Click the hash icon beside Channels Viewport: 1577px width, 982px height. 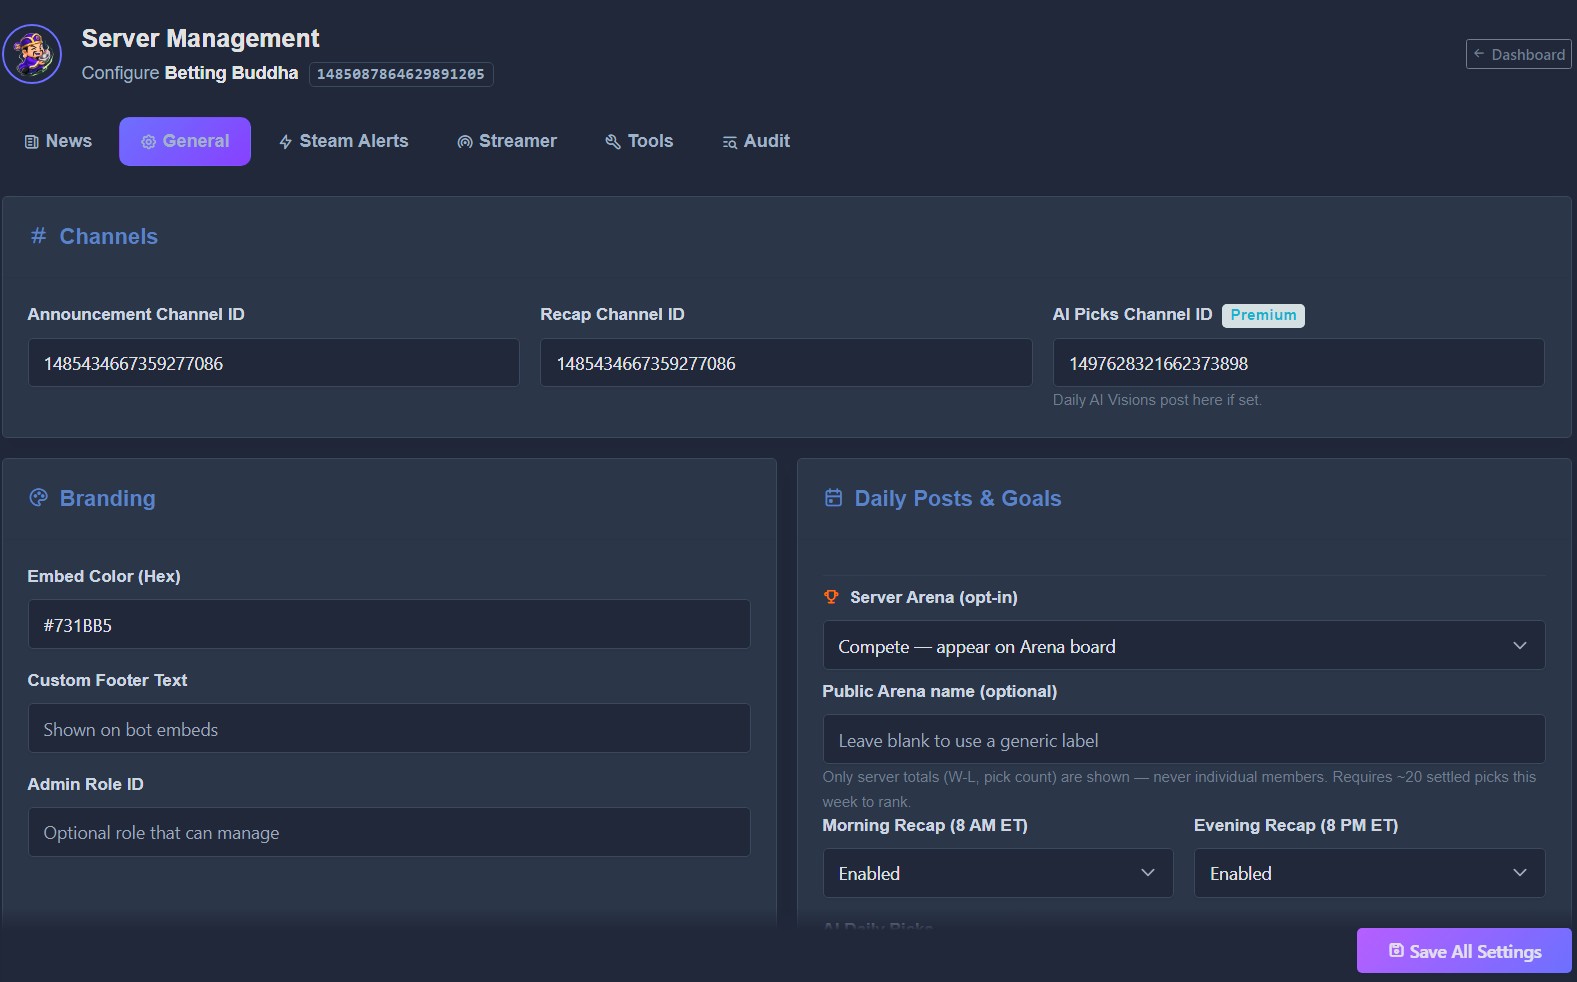[x=38, y=236]
